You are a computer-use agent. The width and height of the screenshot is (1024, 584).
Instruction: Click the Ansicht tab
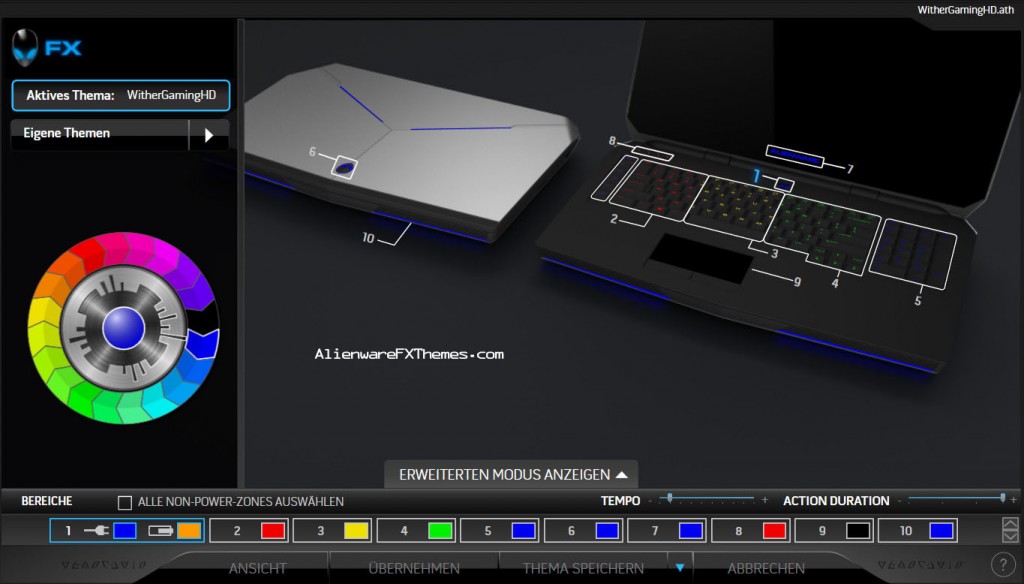257,568
